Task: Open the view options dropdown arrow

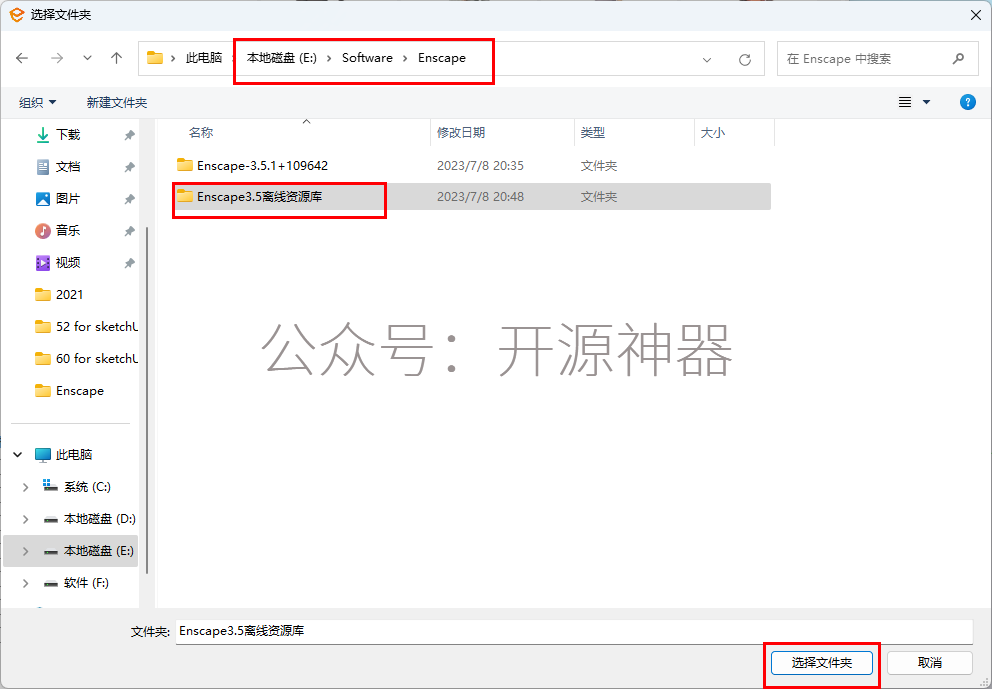Action: [927, 102]
